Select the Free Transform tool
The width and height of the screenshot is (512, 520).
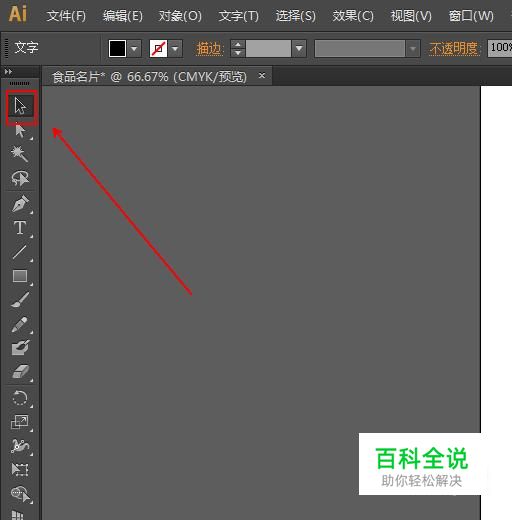20,470
